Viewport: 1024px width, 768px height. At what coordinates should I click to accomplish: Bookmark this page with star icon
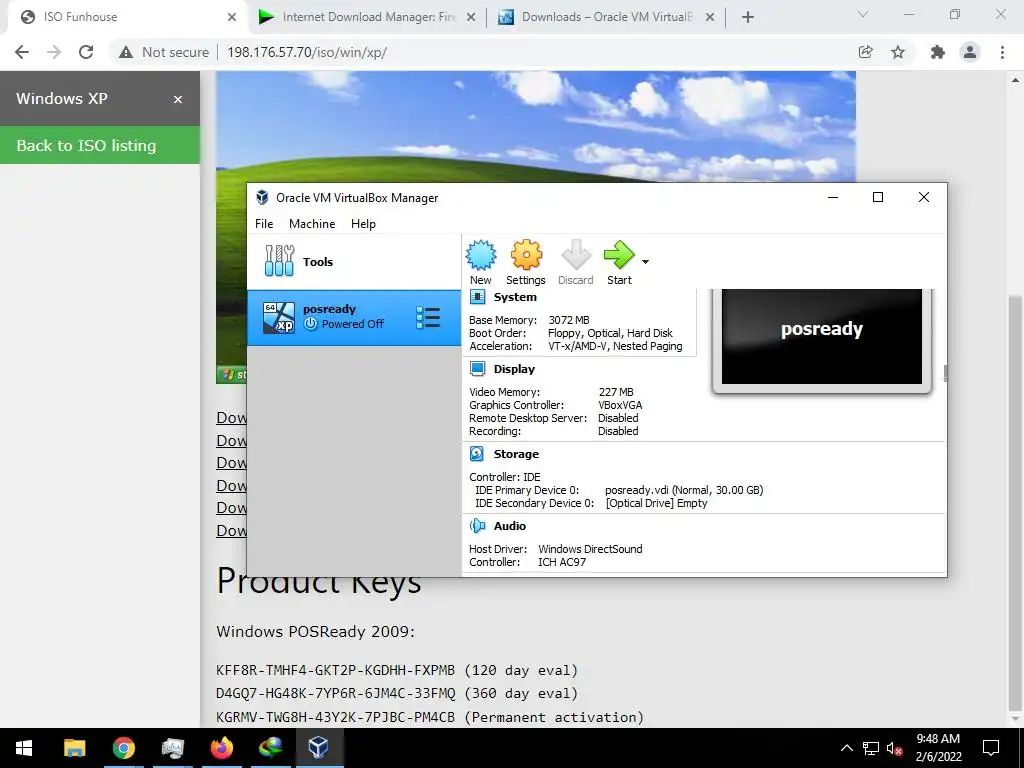(x=898, y=52)
